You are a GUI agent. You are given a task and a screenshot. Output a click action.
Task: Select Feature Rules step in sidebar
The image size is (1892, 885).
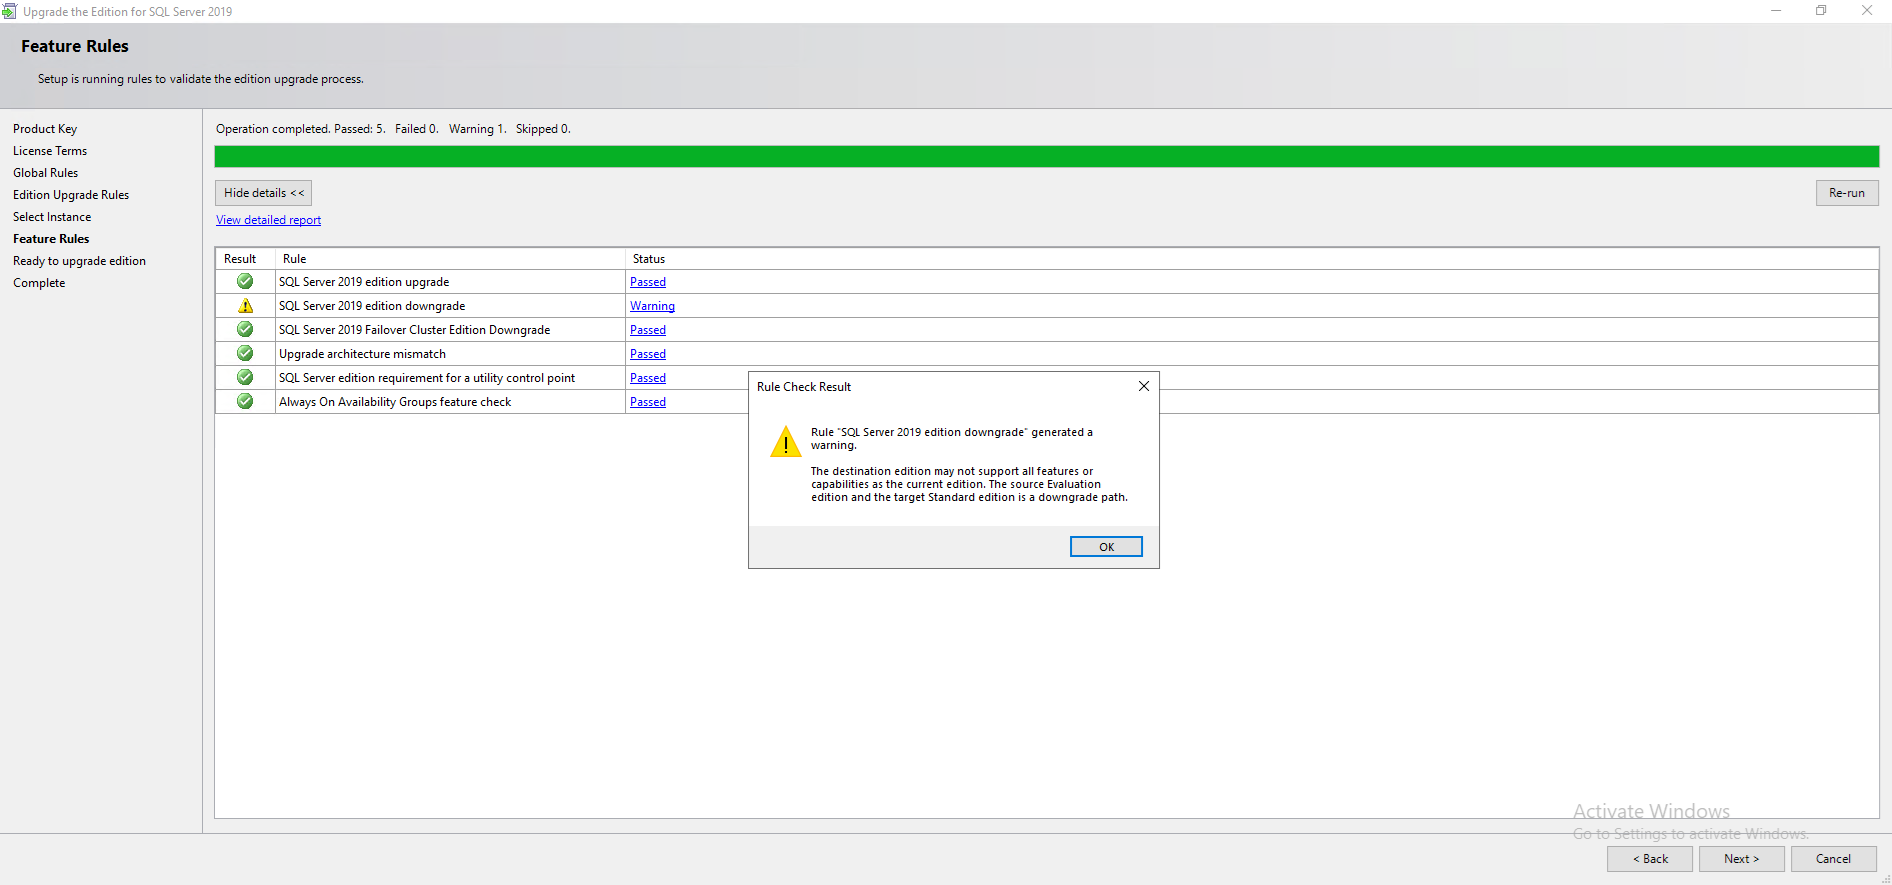pyautogui.click(x=51, y=239)
